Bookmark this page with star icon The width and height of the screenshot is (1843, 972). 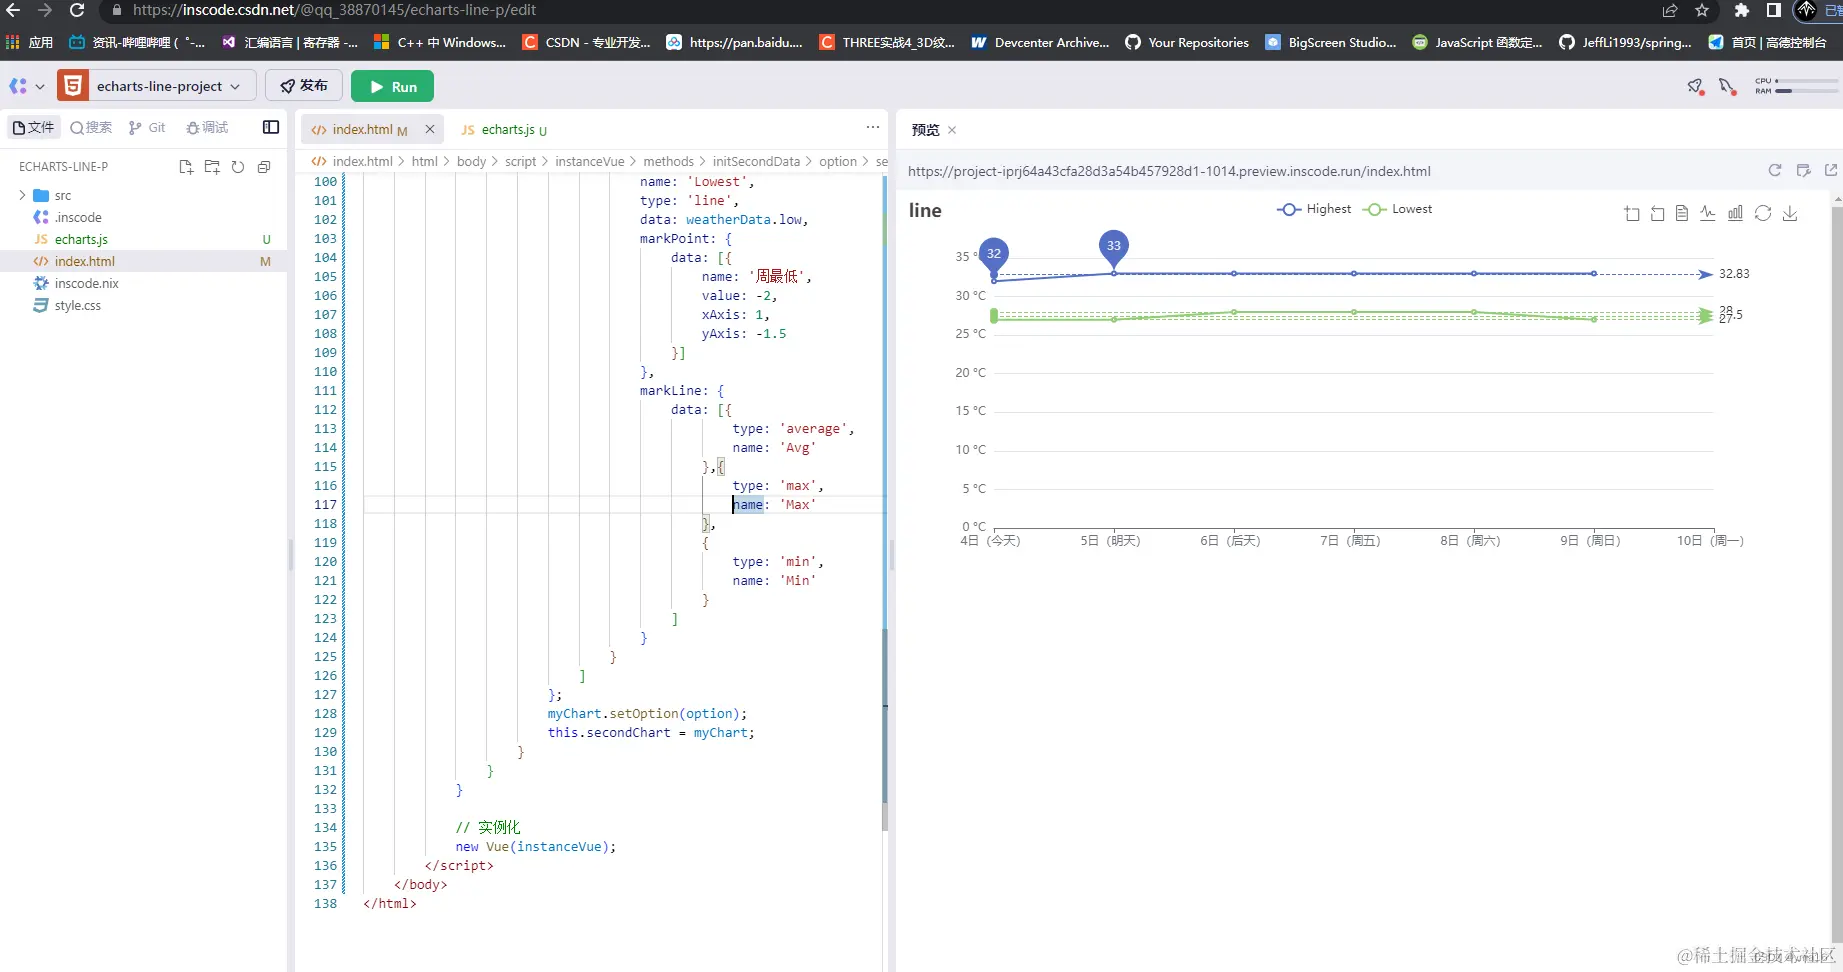[1702, 10]
